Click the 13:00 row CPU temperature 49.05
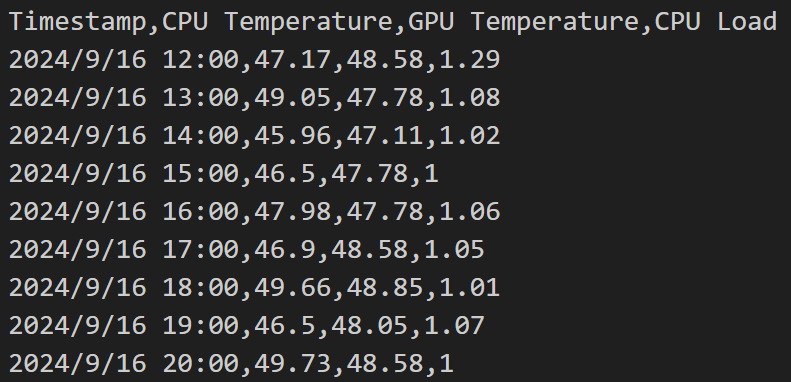This screenshot has width=791, height=382. pyautogui.click(x=293, y=97)
